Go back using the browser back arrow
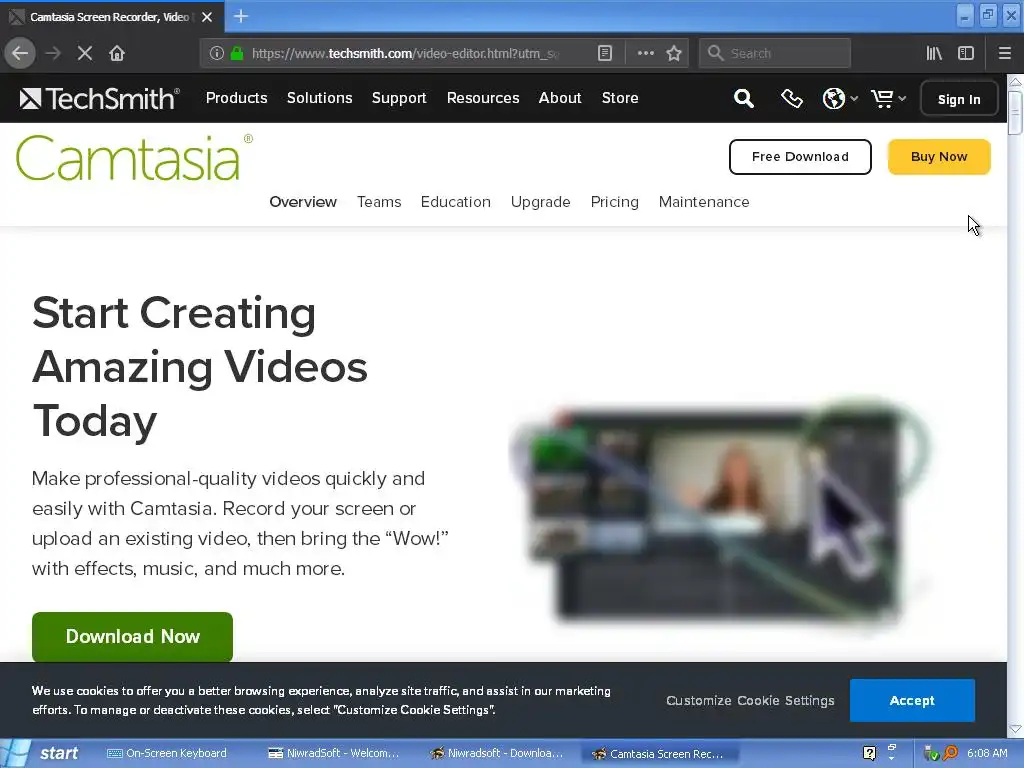1024x768 pixels. click(x=20, y=53)
